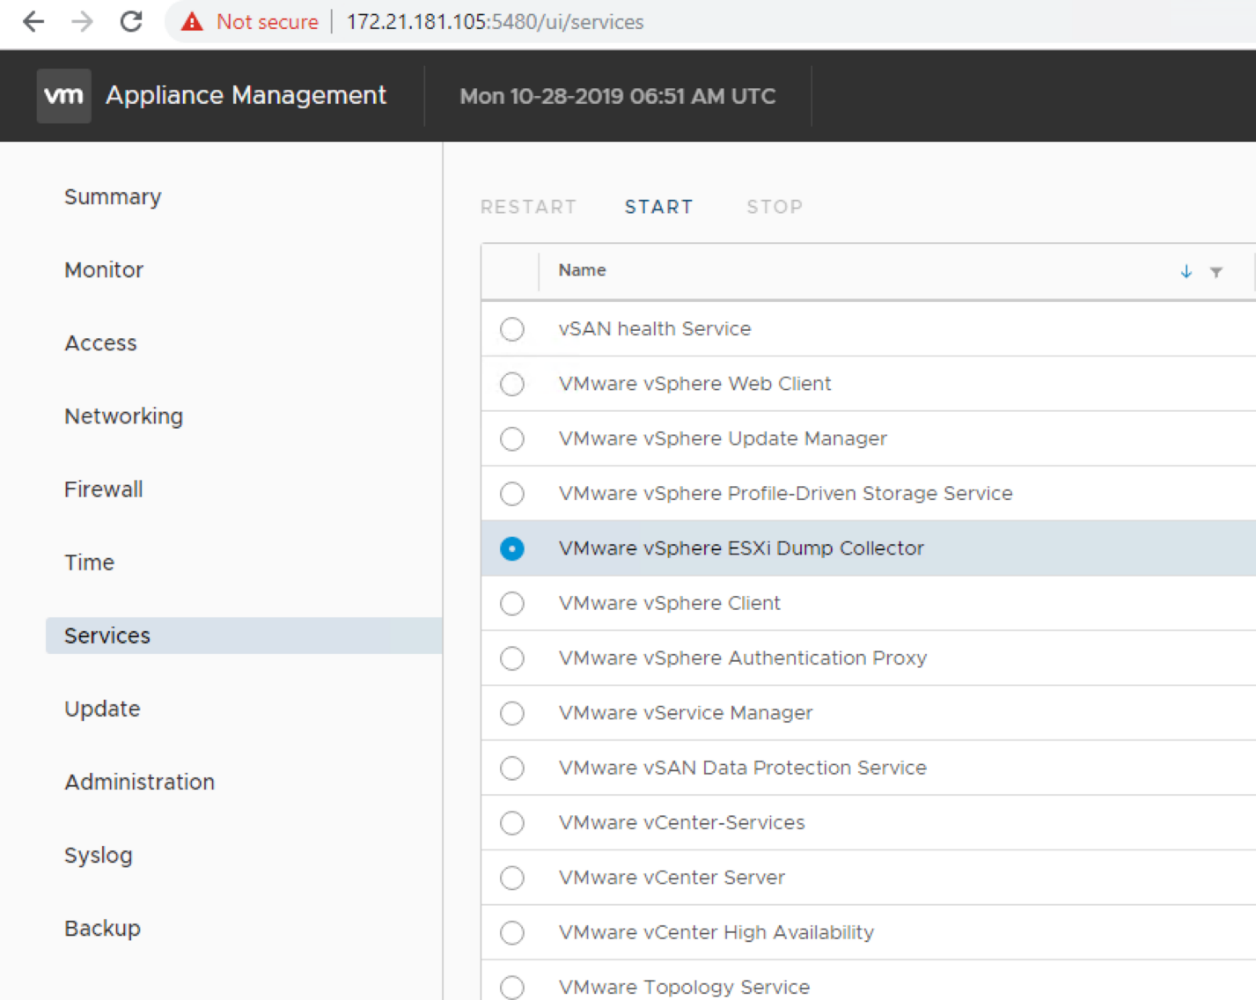Select VMware vSphere Web Client radio button
The image size is (1256, 1000).
512,384
